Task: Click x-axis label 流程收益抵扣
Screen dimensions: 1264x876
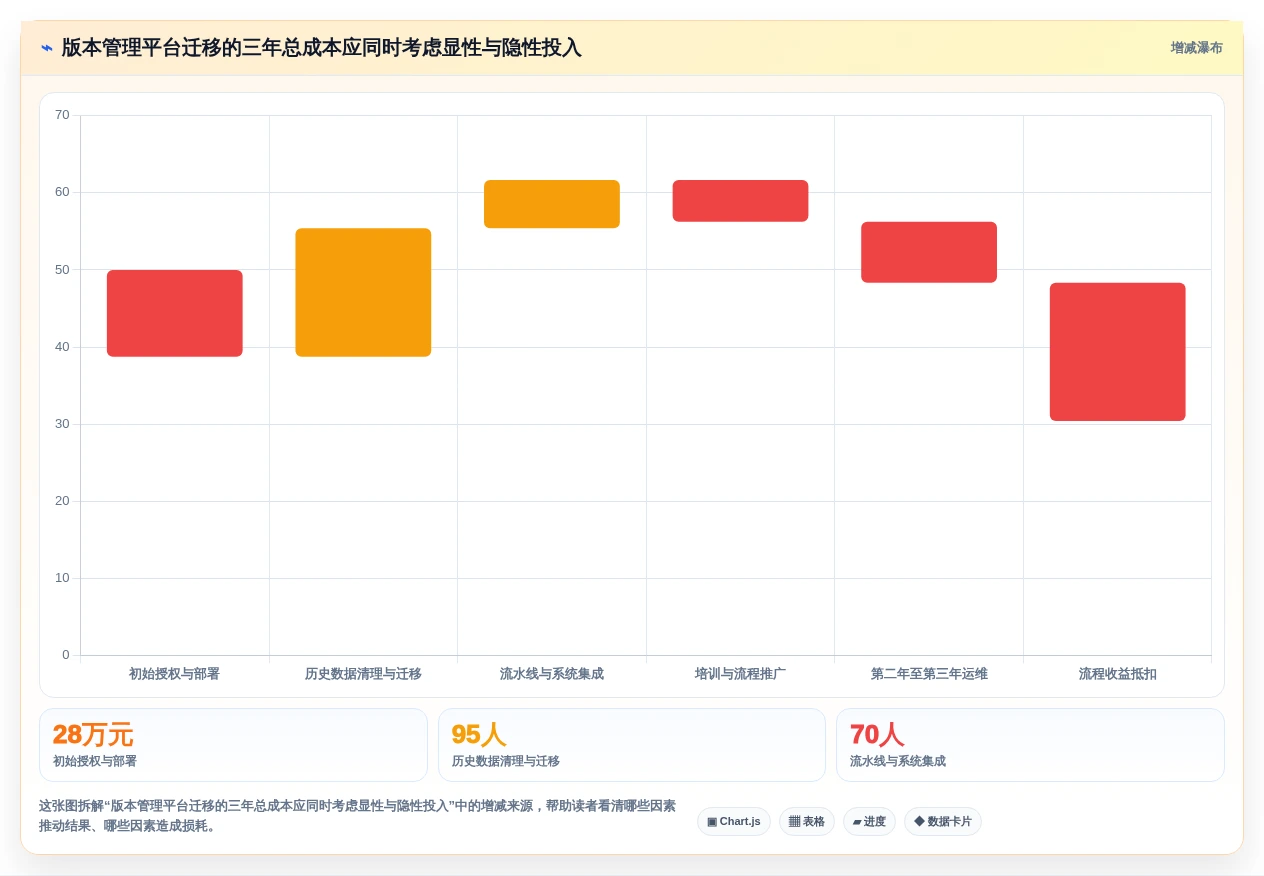Action: tap(1117, 674)
